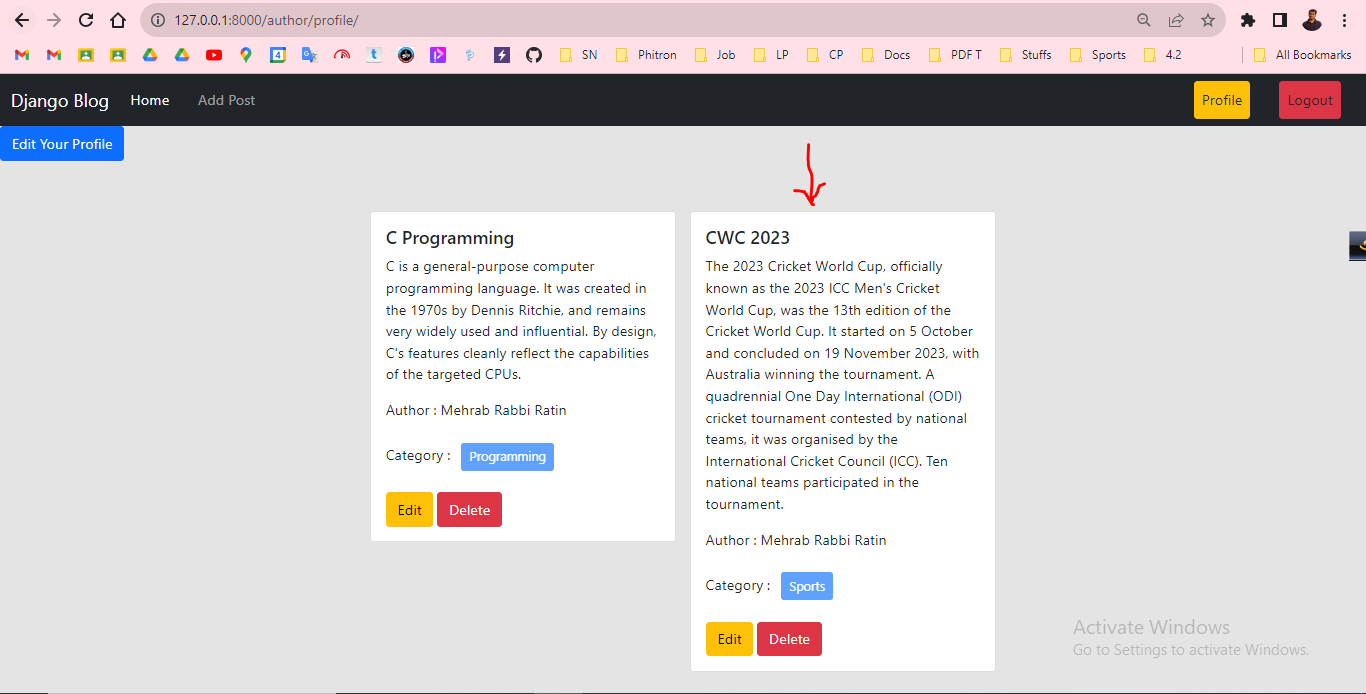This screenshot has height=694, width=1366.
Task: Open the Extensions puzzle-piece icon
Action: [1247, 20]
